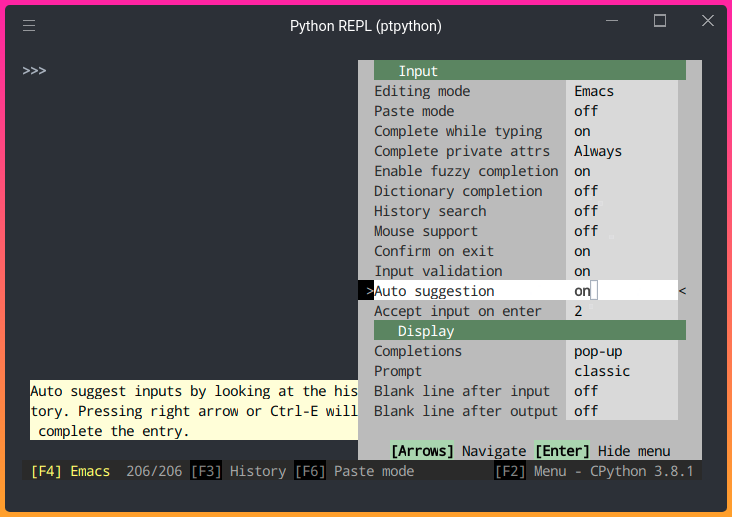Toggle Blank line after input off value
732x517 pixels.
pos(586,391)
